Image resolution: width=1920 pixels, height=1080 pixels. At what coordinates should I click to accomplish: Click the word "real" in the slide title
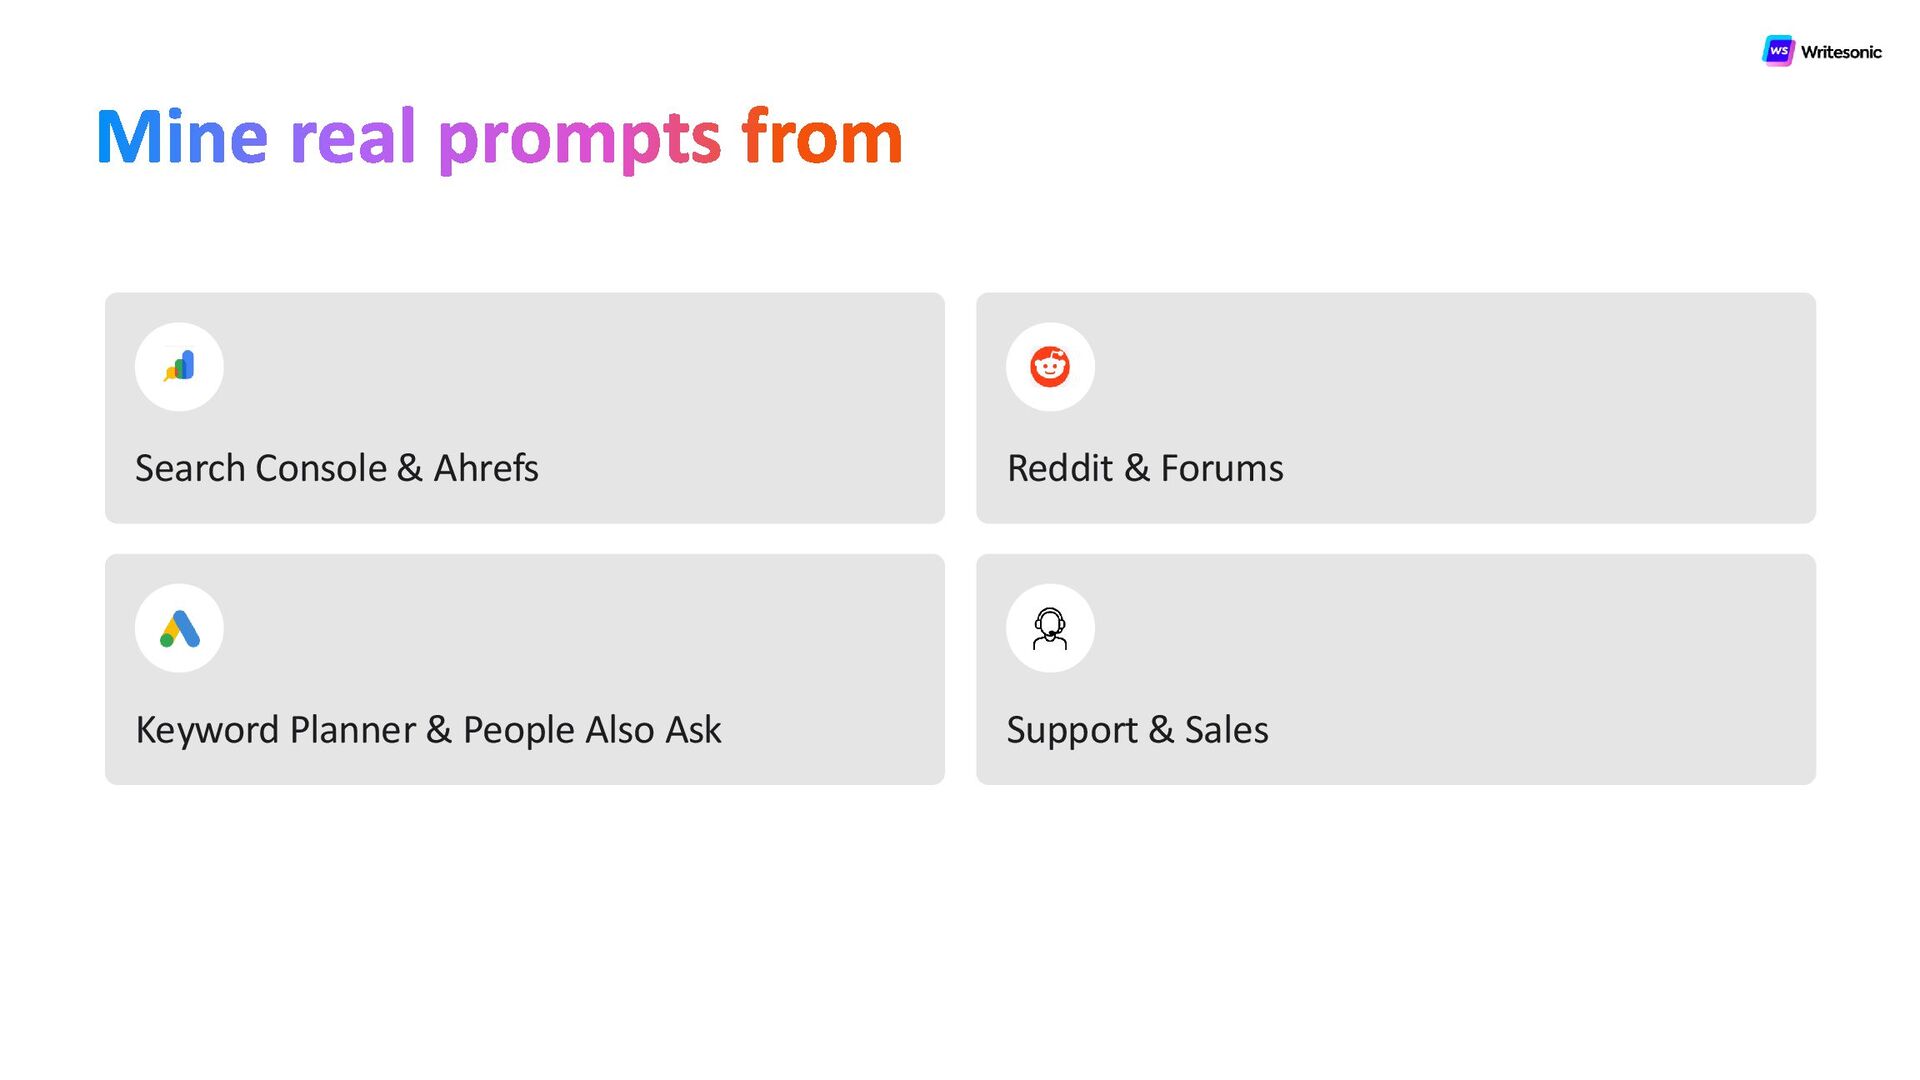pos(352,137)
